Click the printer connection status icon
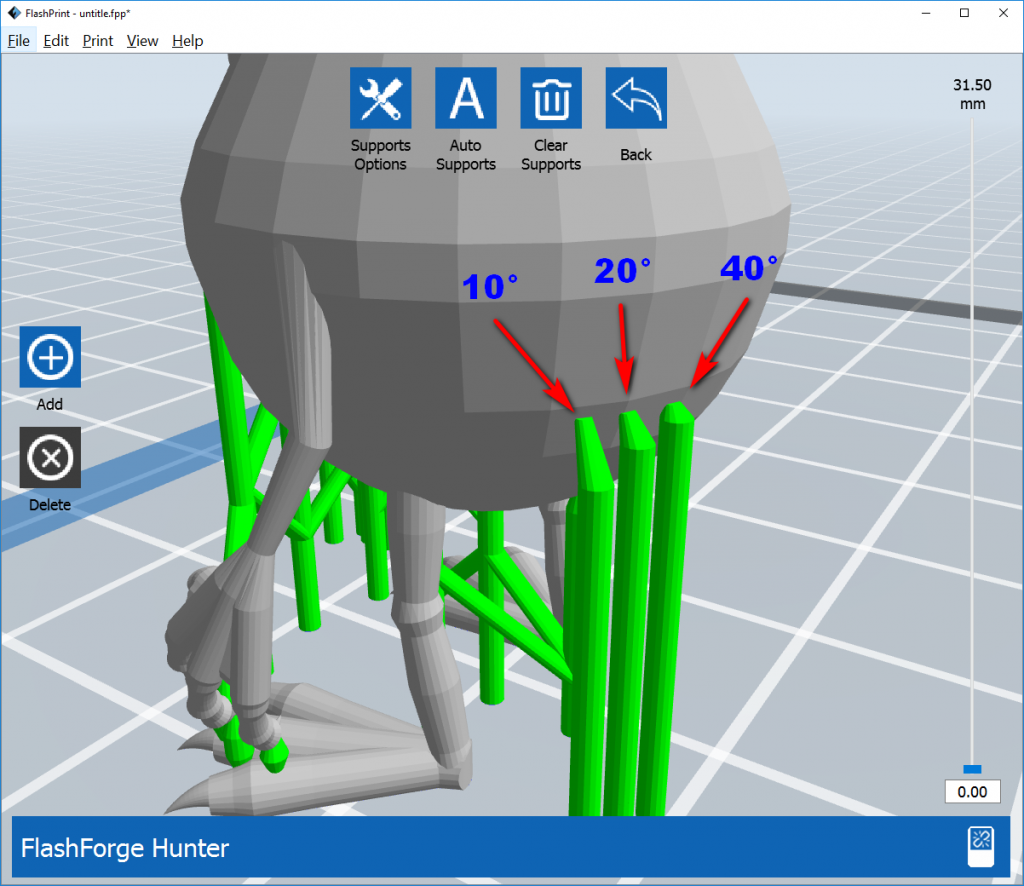1024x886 pixels. pyautogui.click(x=980, y=847)
